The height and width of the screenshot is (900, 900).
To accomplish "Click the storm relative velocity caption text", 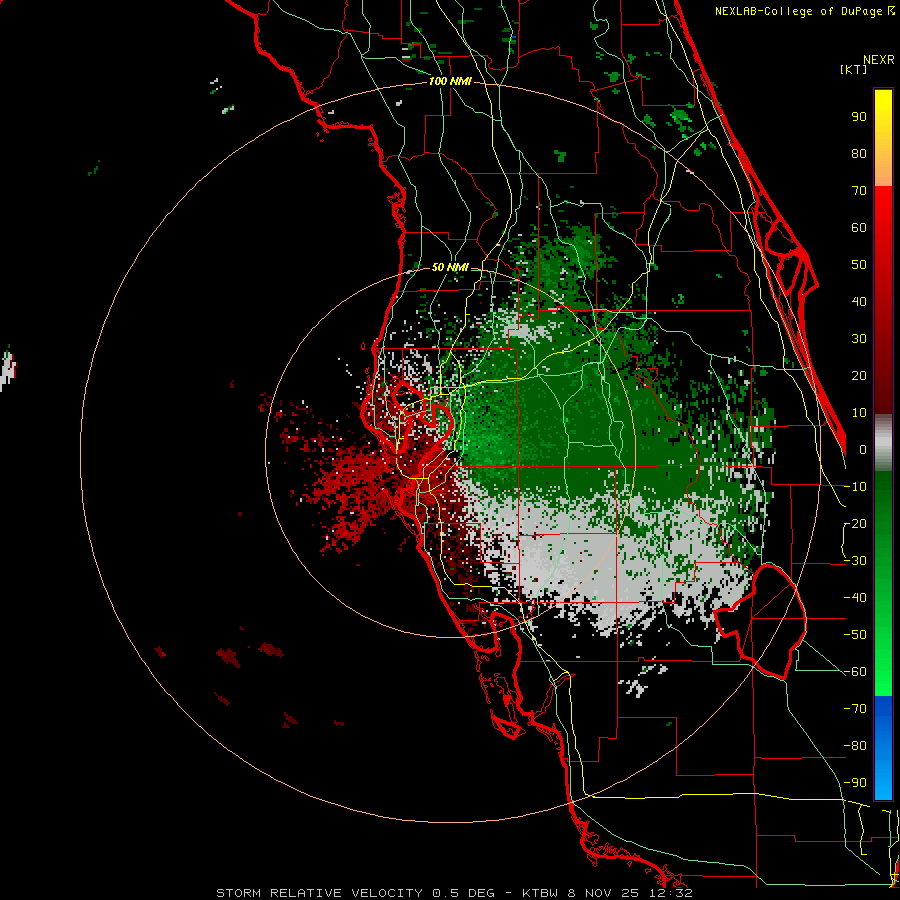I will click(x=454, y=893).
